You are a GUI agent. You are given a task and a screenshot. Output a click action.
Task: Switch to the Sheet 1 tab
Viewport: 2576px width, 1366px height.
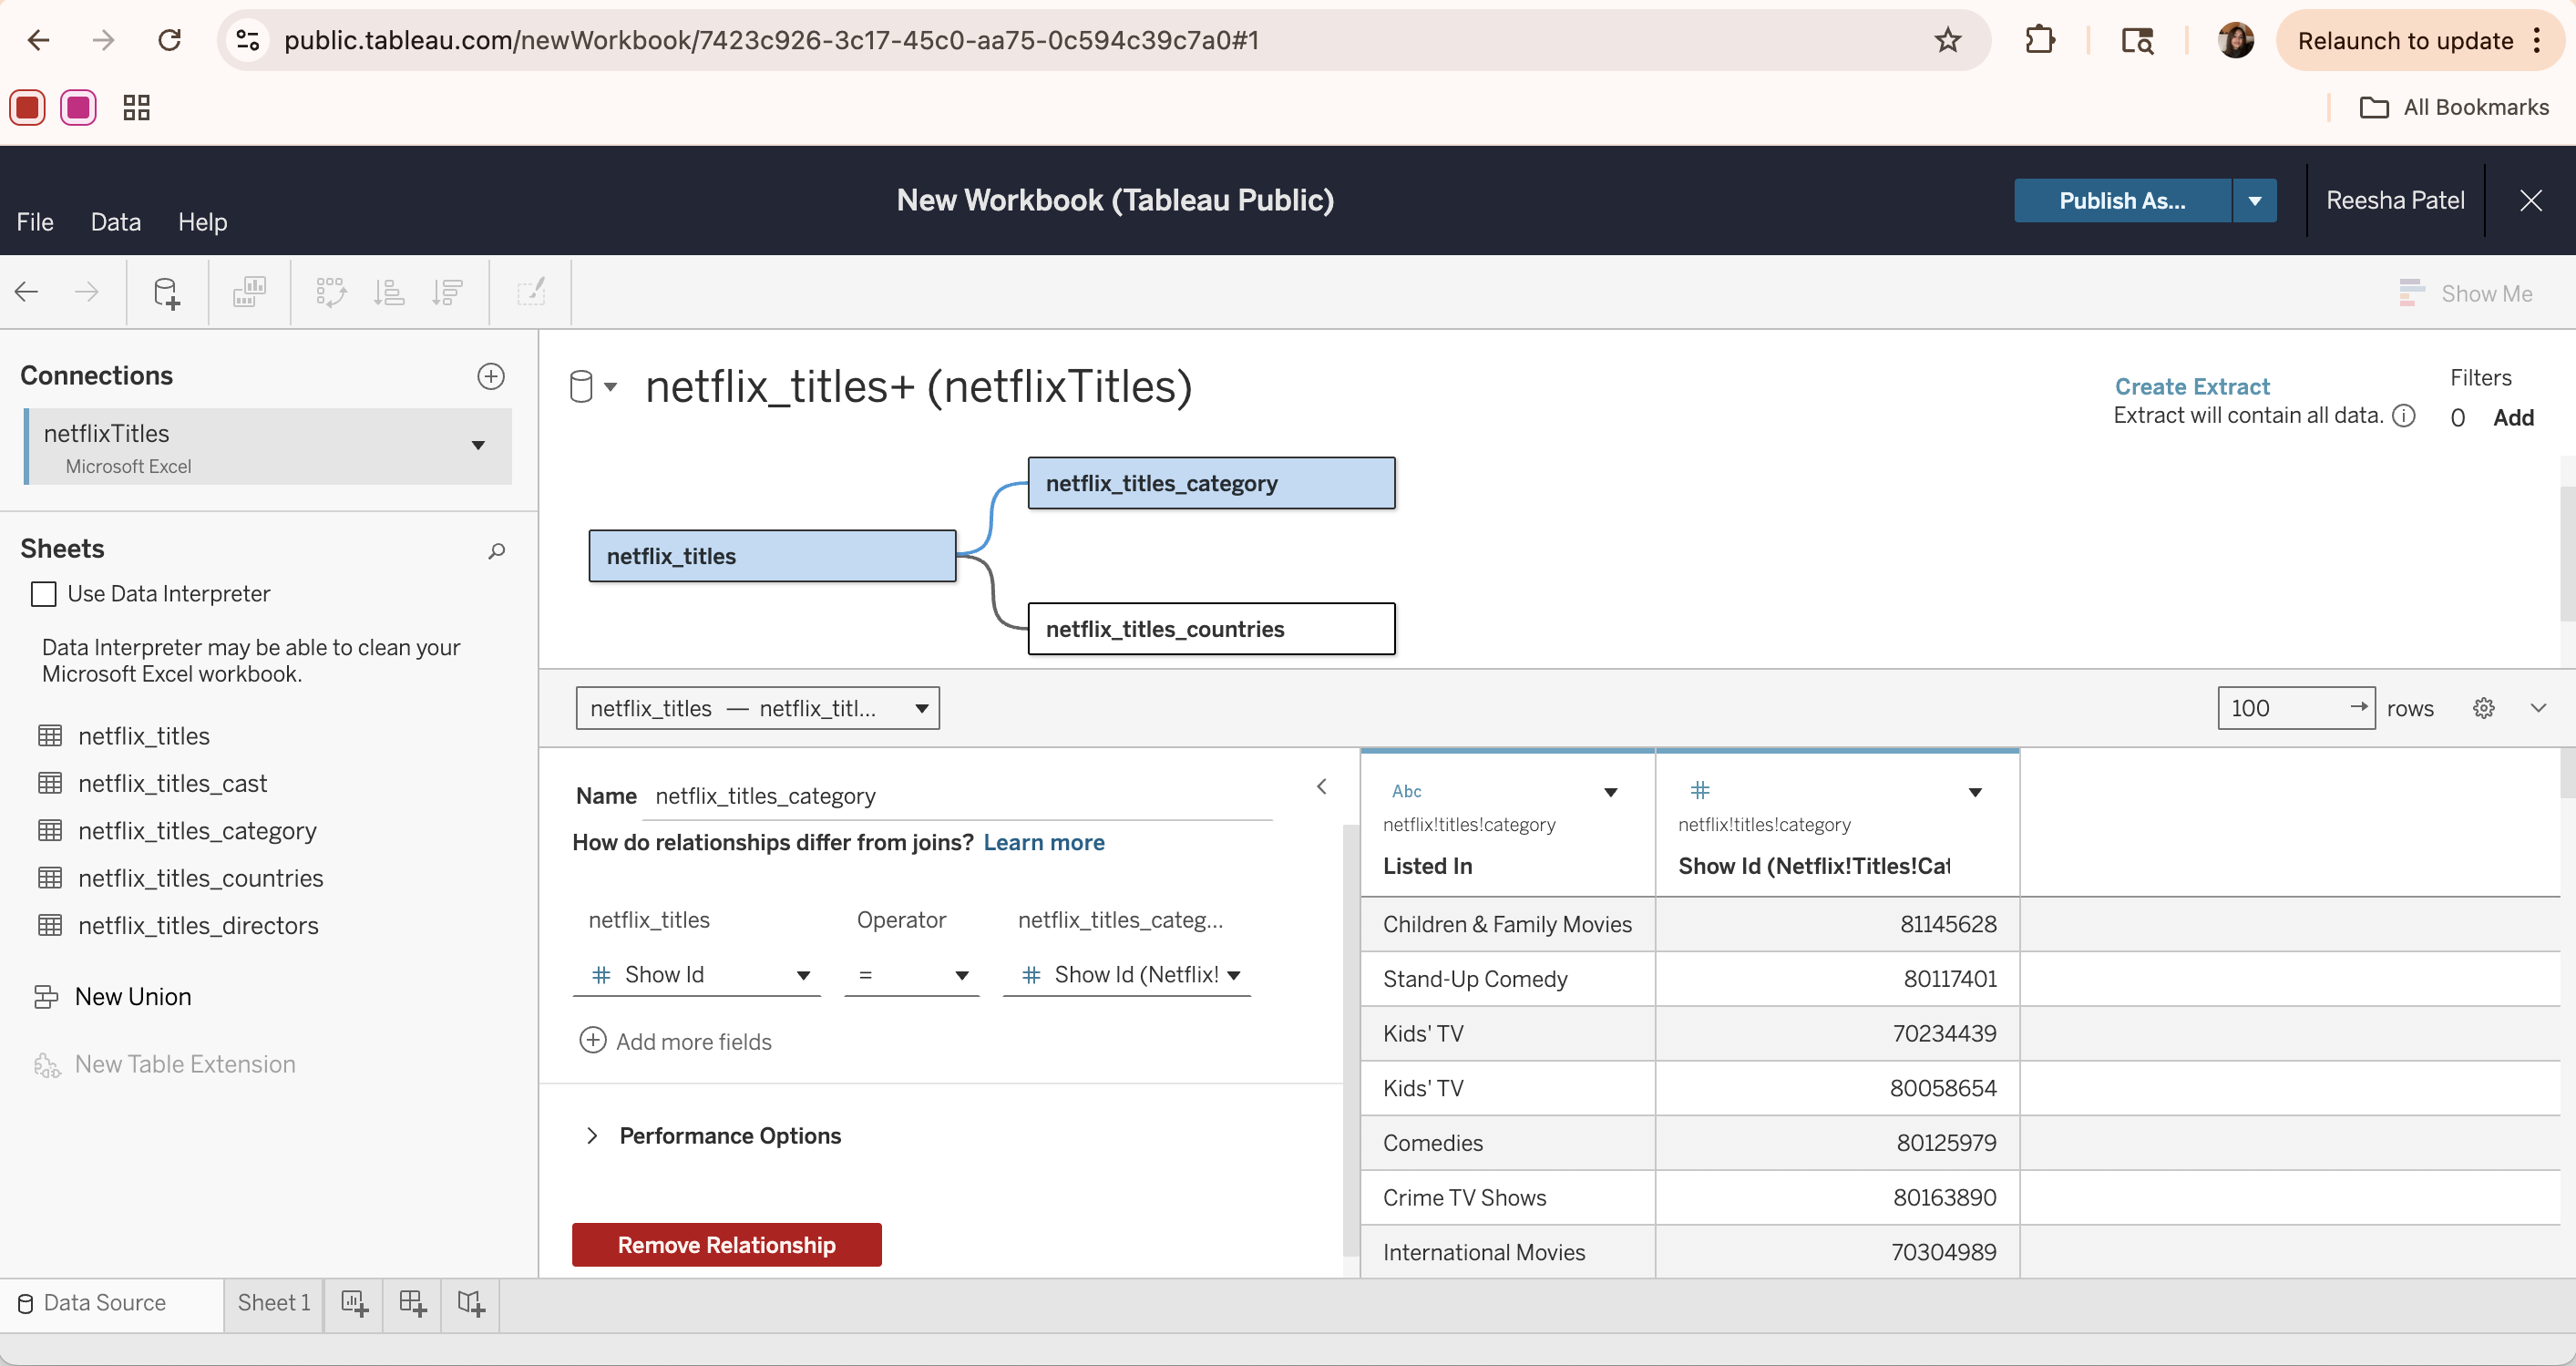[273, 1302]
